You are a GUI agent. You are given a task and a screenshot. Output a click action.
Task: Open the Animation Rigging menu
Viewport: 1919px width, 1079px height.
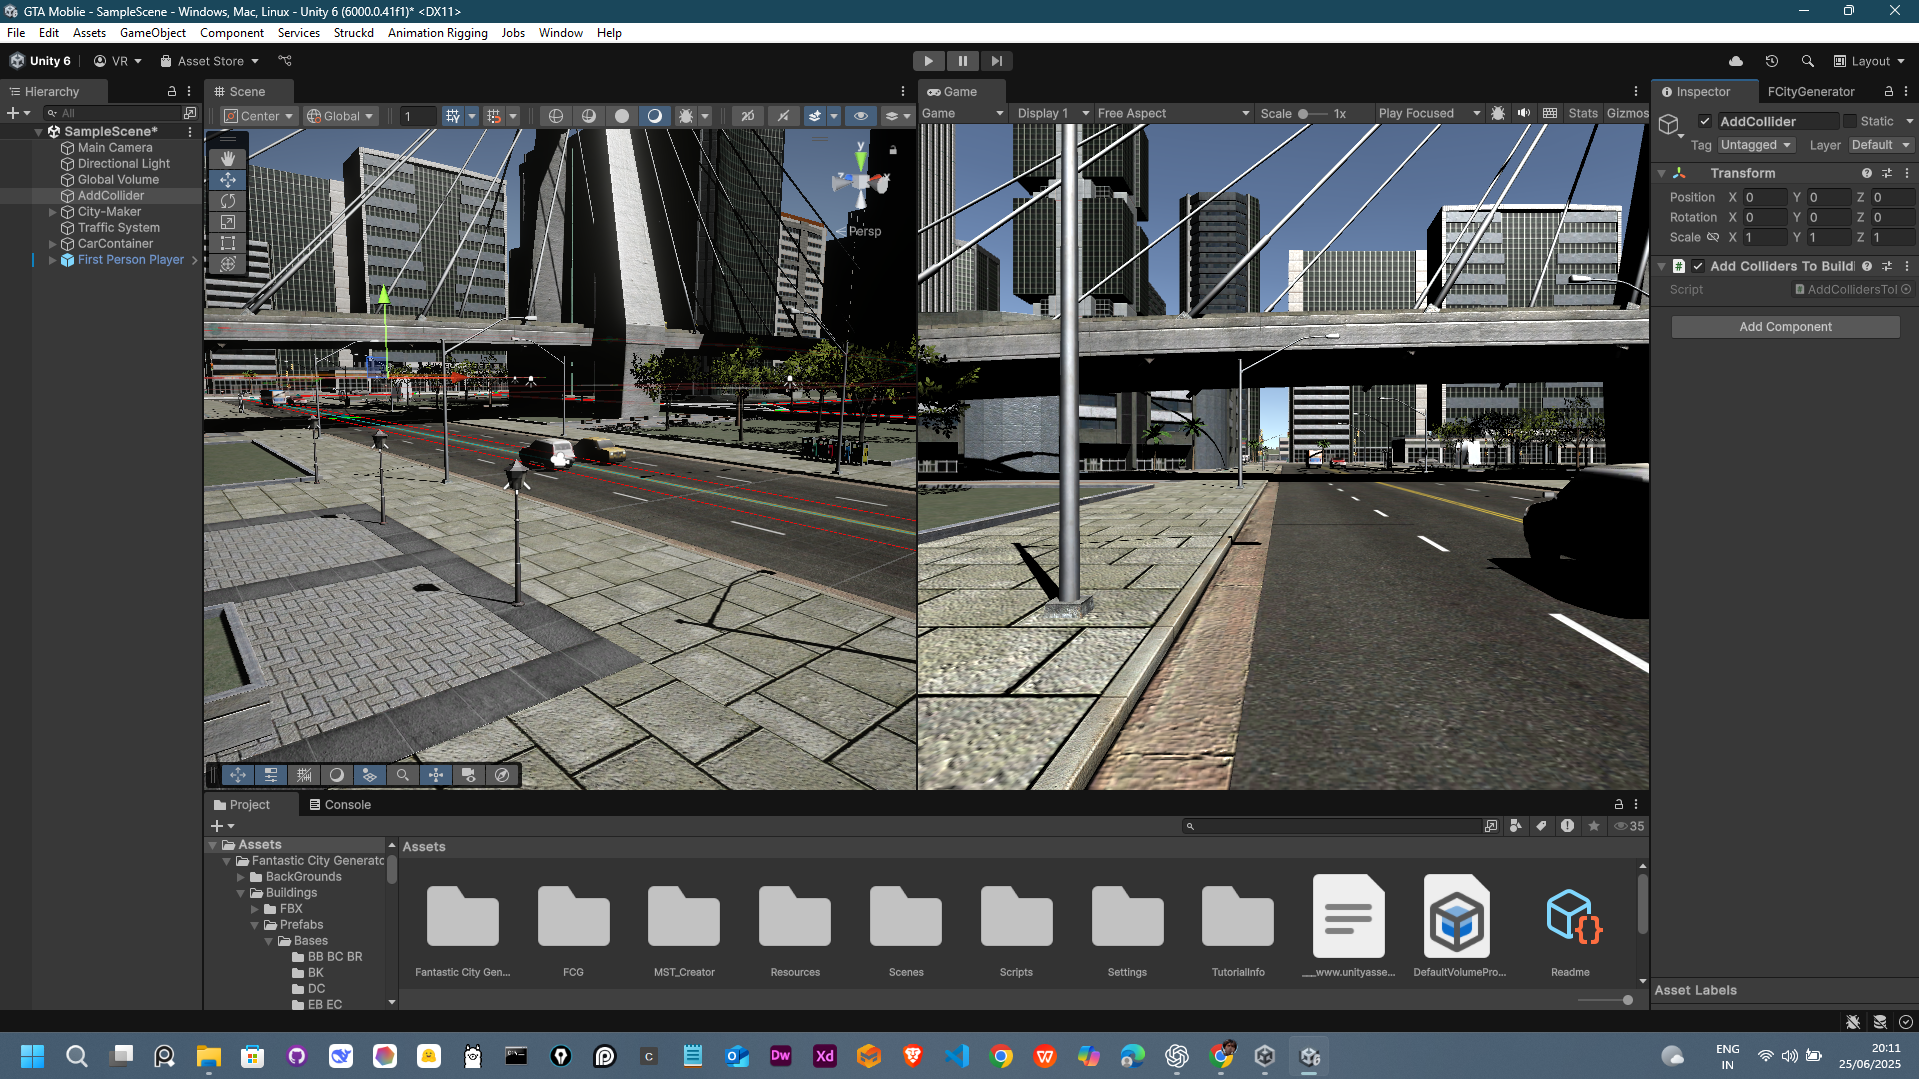click(x=437, y=33)
